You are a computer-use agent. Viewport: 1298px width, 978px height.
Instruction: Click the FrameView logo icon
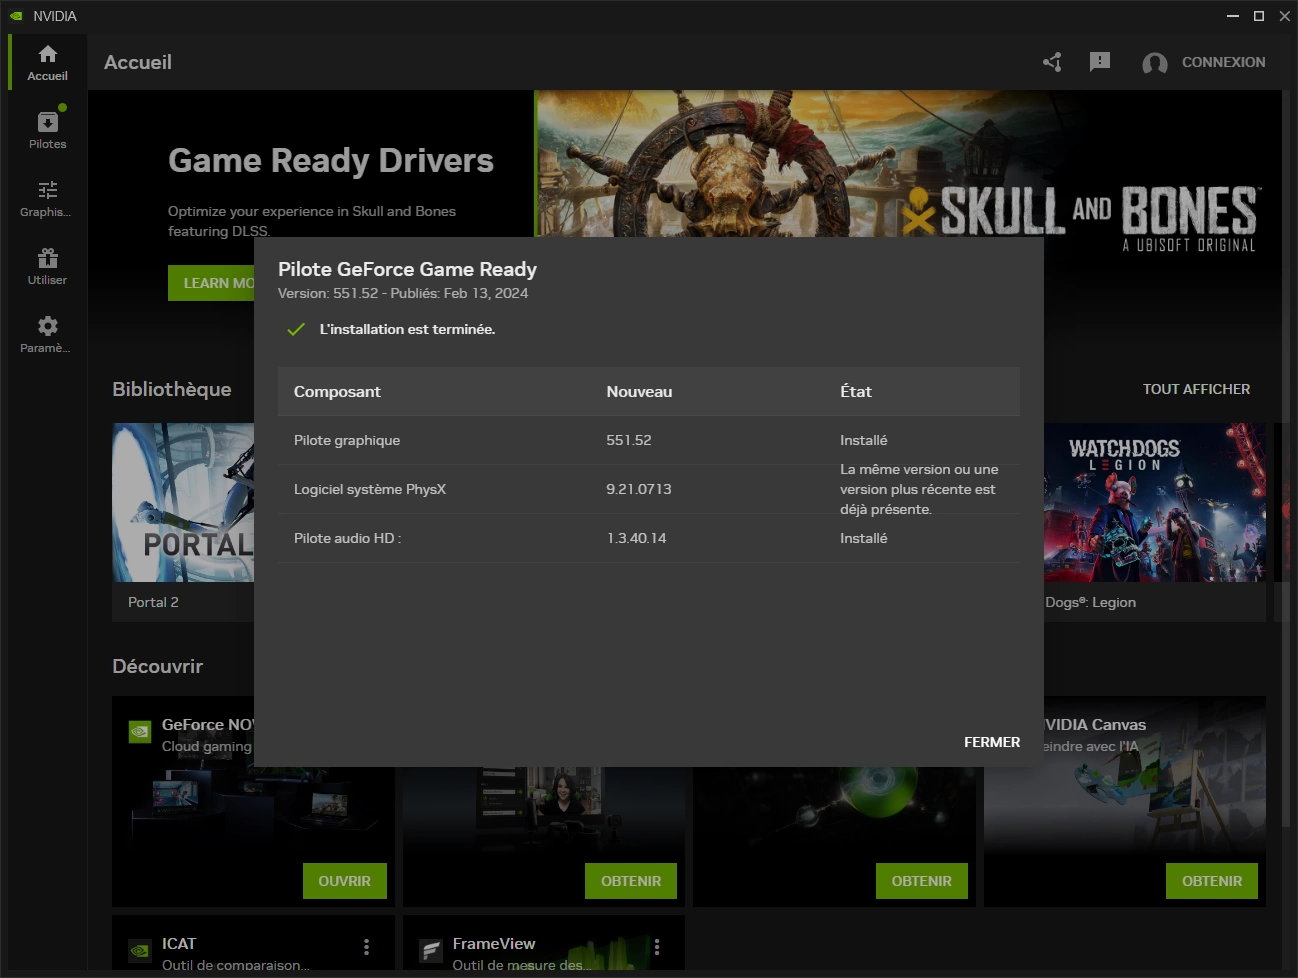(x=431, y=950)
